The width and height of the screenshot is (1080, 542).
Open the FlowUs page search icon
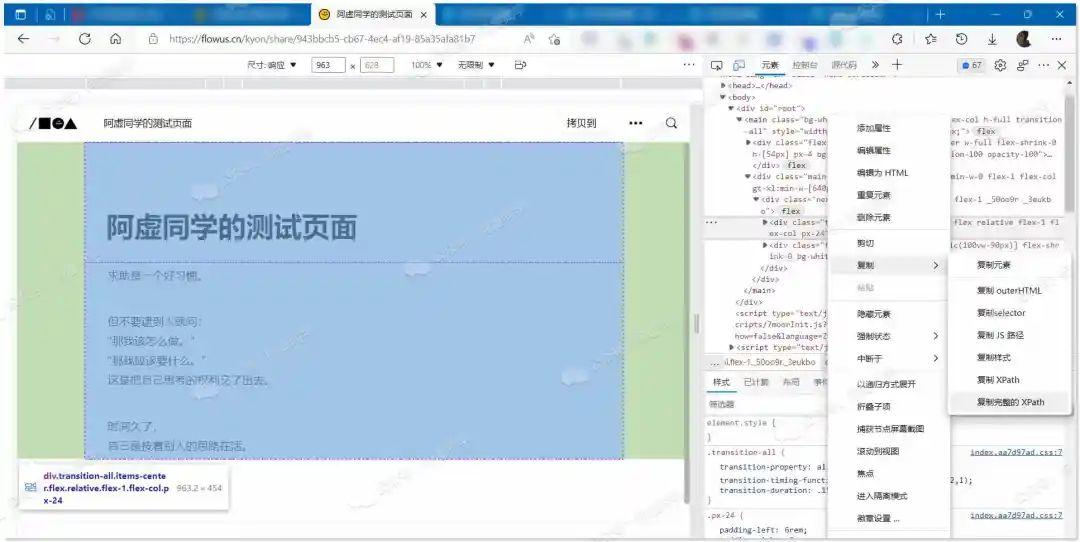[x=672, y=123]
